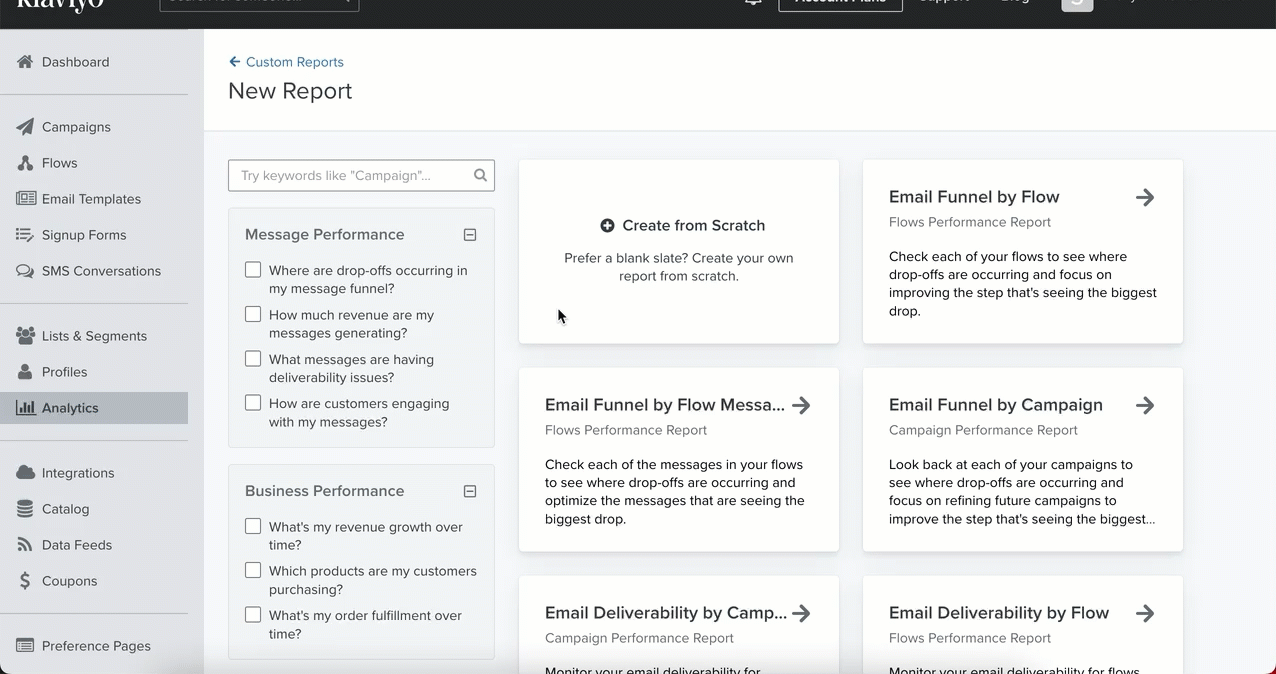Viewport: 1276px width, 674px height.
Task: Click the report keyword search field
Action: (350, 175)
